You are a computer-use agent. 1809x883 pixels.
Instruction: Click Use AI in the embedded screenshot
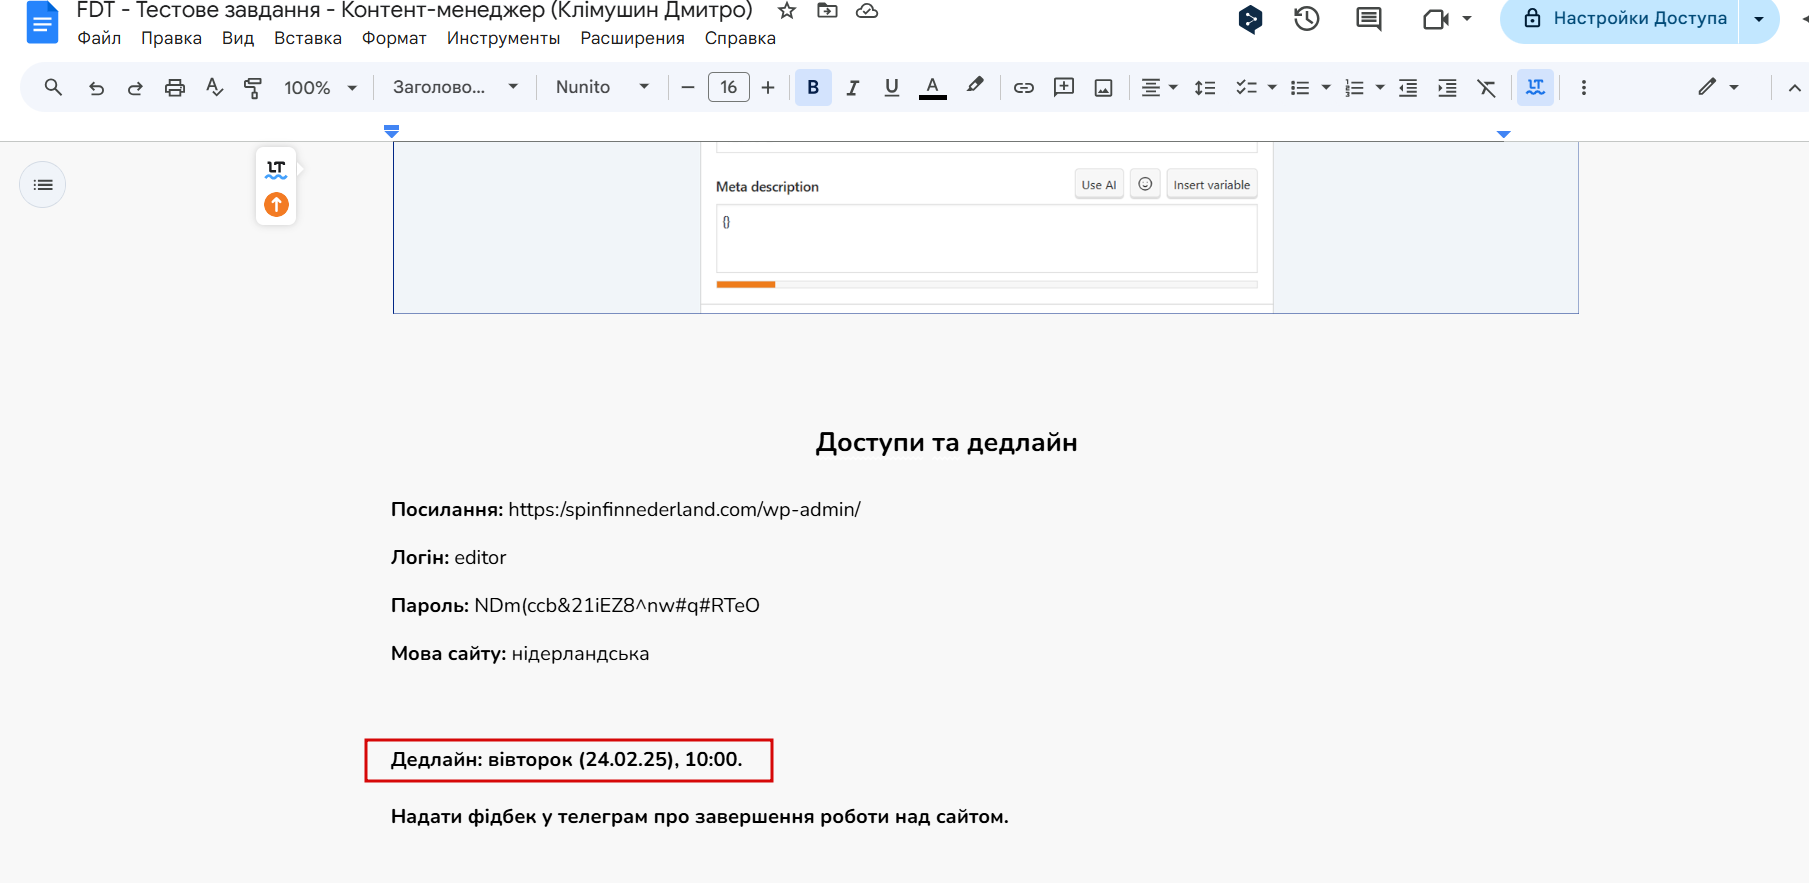[1099, 185]
